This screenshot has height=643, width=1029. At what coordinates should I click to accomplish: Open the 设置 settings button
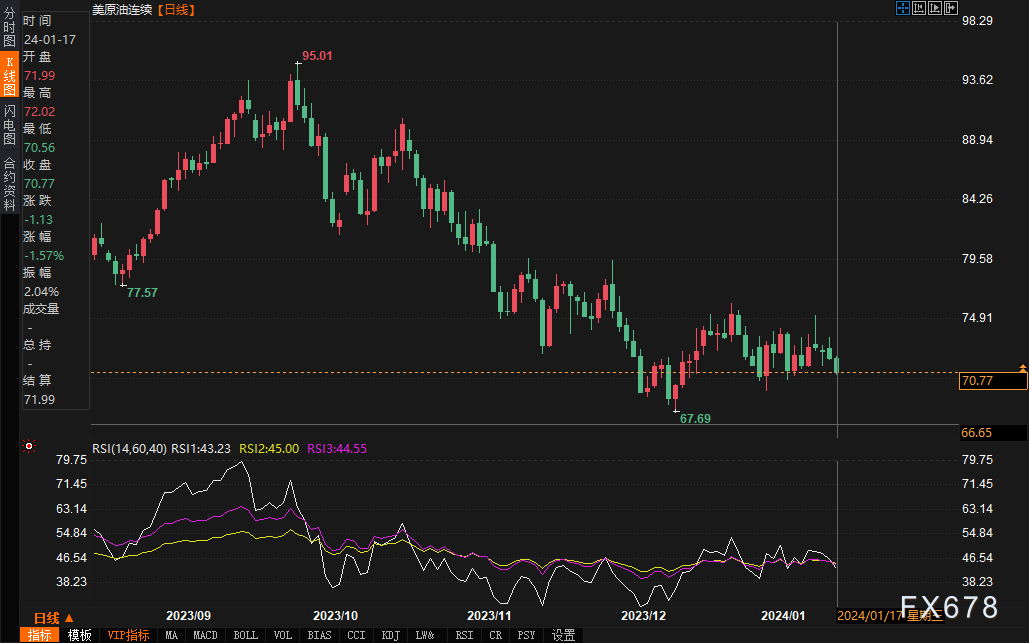point(563,635)
